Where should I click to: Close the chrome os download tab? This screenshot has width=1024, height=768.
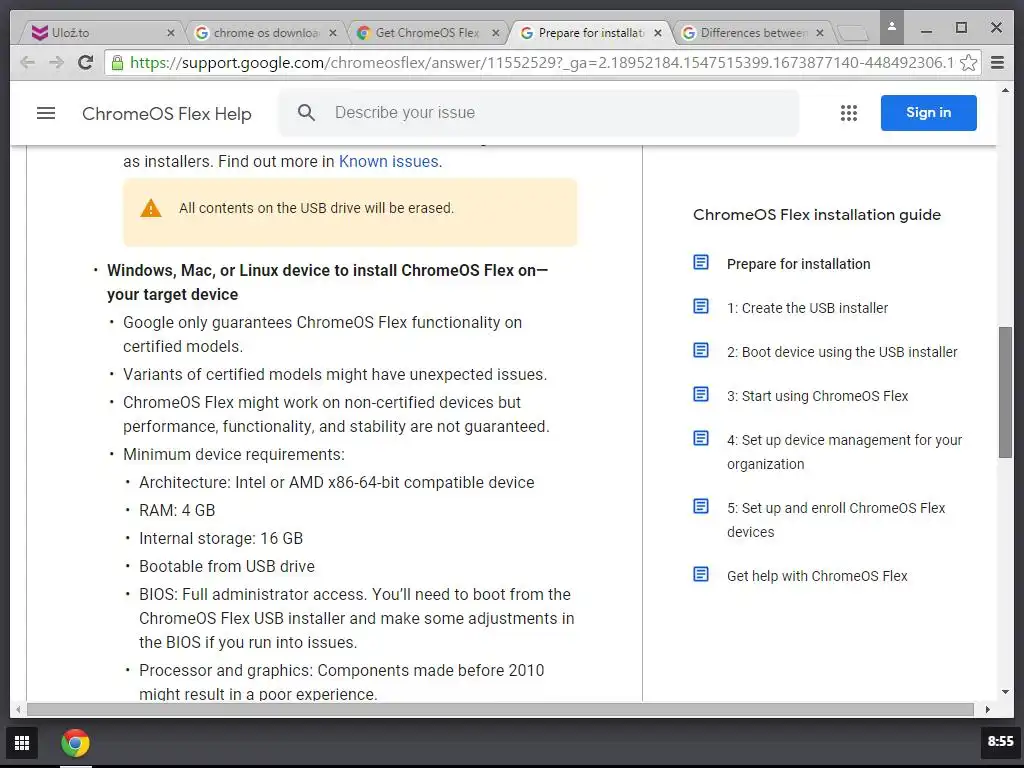(x=332, y=33)
